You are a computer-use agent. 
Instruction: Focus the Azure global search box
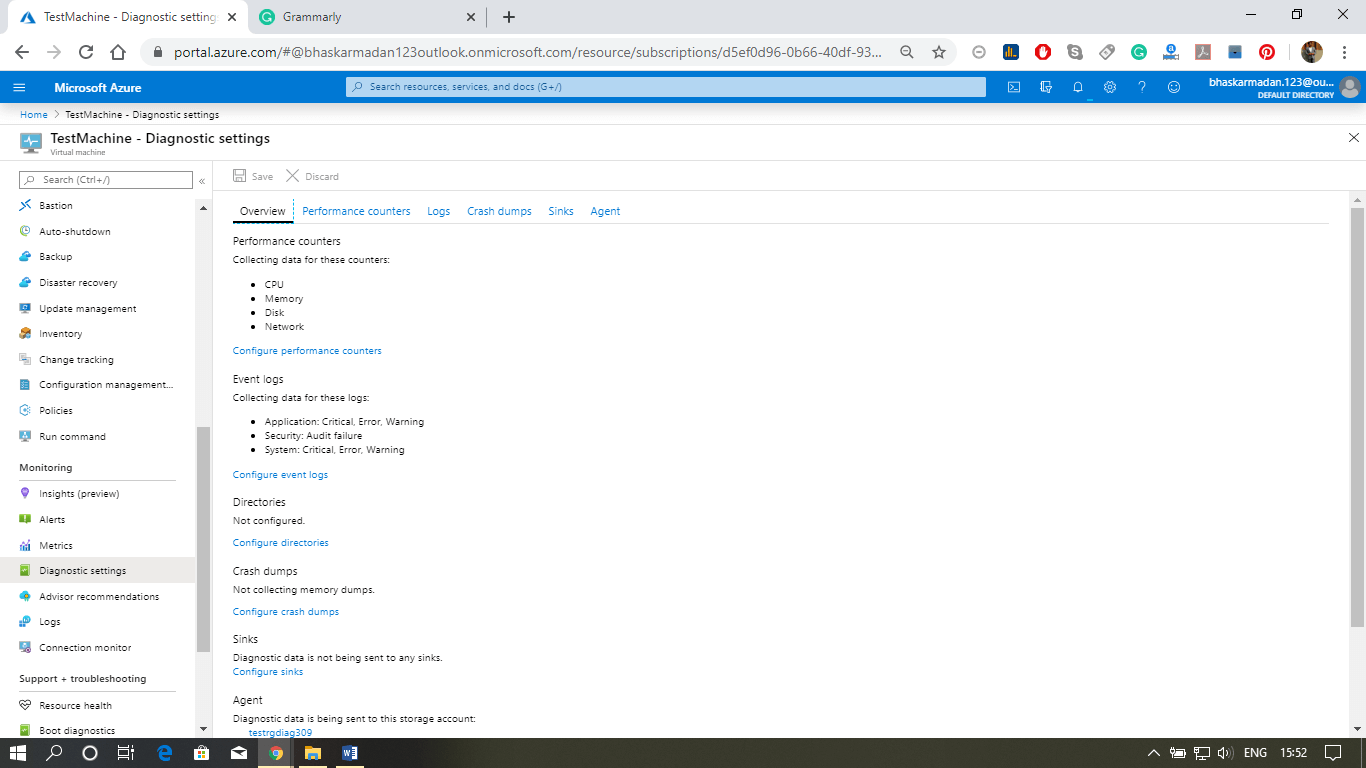pyautogui.click(x=666, y=87)
